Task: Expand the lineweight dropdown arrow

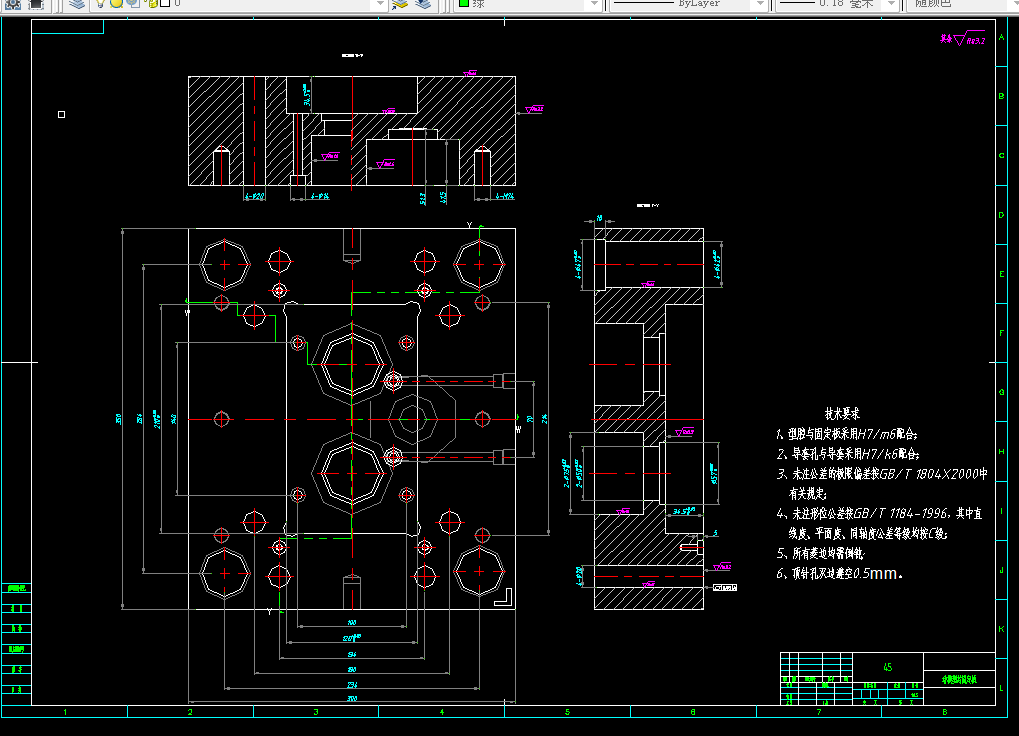Action: (x=892, y=4)
